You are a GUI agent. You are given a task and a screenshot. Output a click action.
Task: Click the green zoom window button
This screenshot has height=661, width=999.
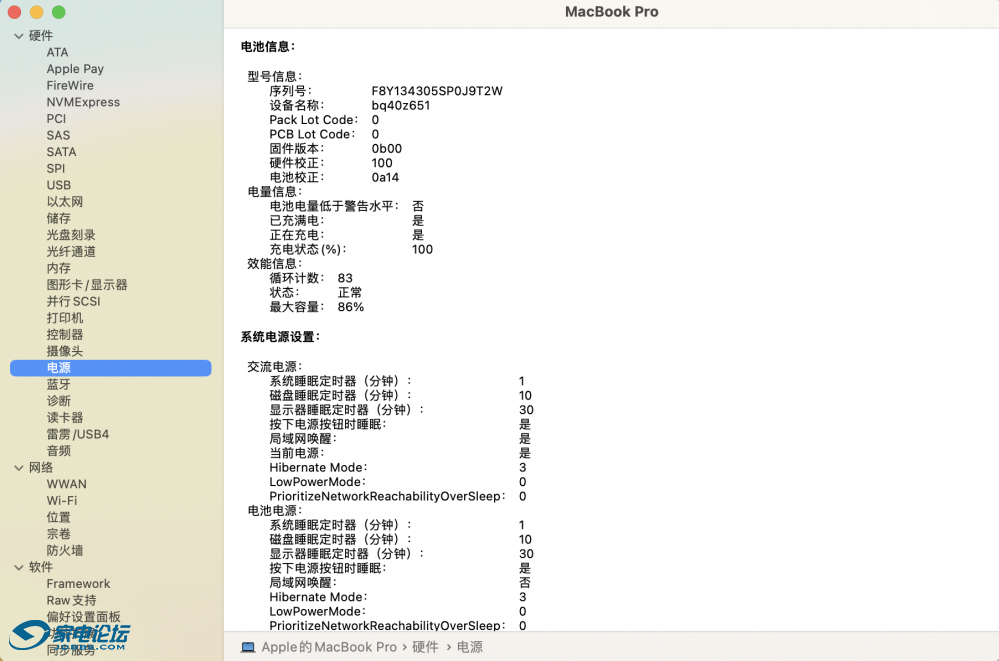59,12
